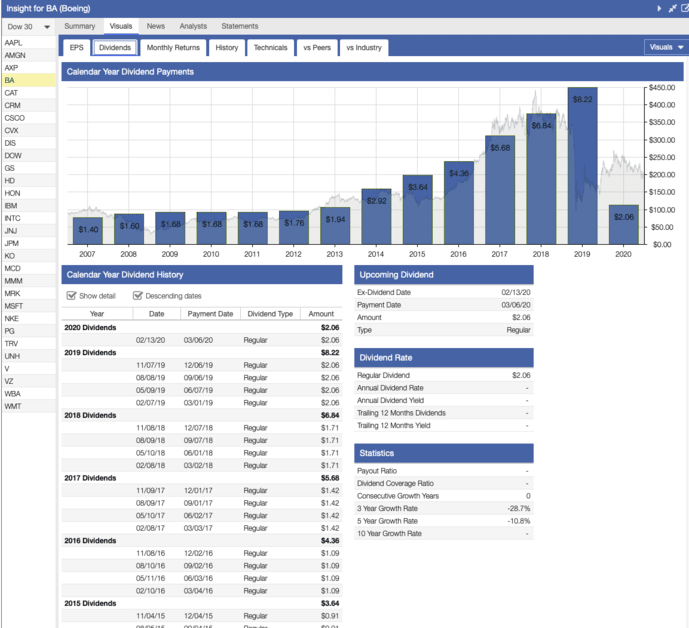Select MSFT in the ticker list
This screenshot has width=689, height=628.
coord(29,306)
